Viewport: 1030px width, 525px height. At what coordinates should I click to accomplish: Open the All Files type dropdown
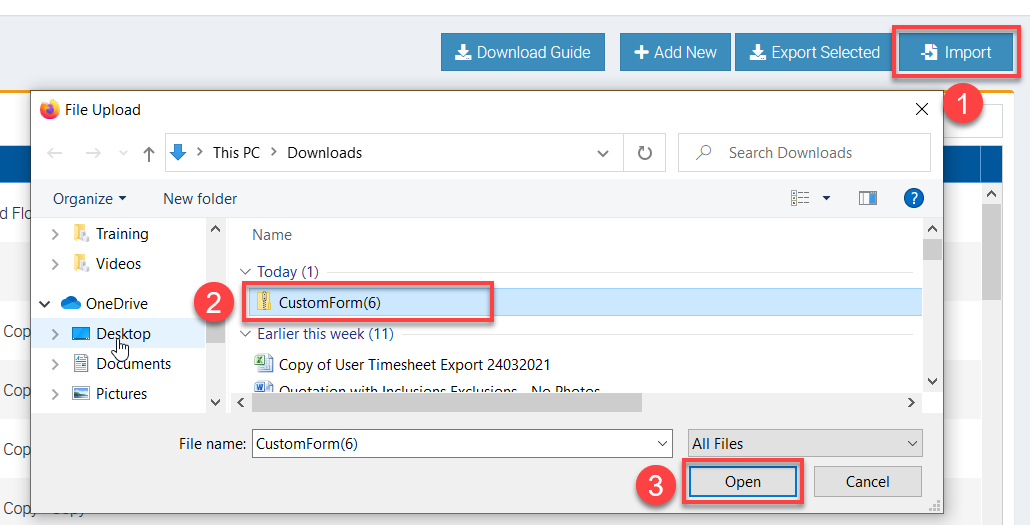tap(805, 443)
